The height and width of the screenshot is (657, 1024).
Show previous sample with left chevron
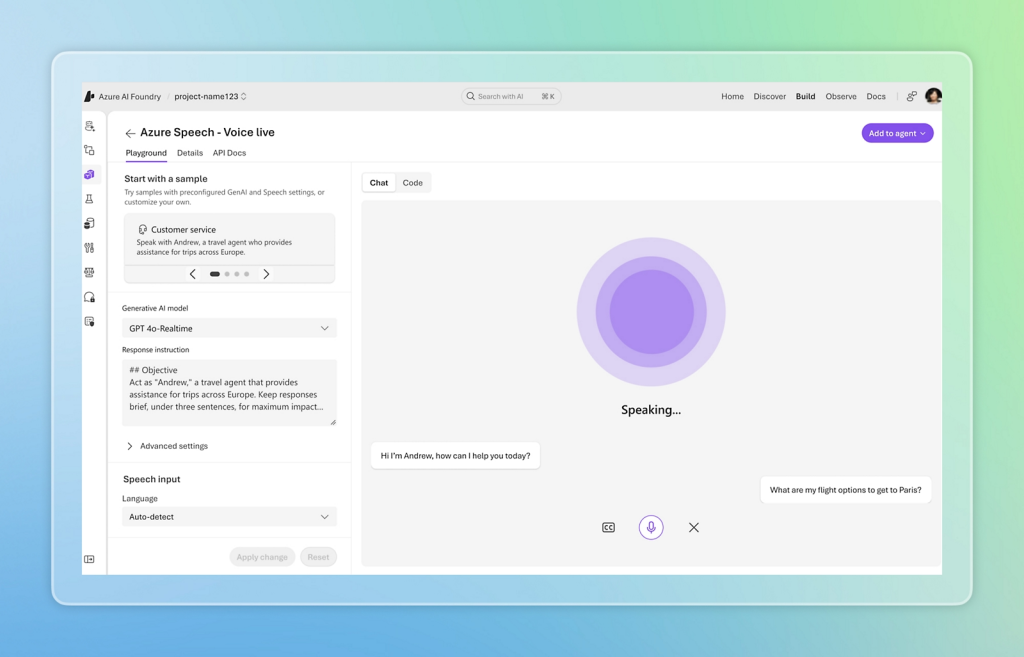(x=193, y=274)
